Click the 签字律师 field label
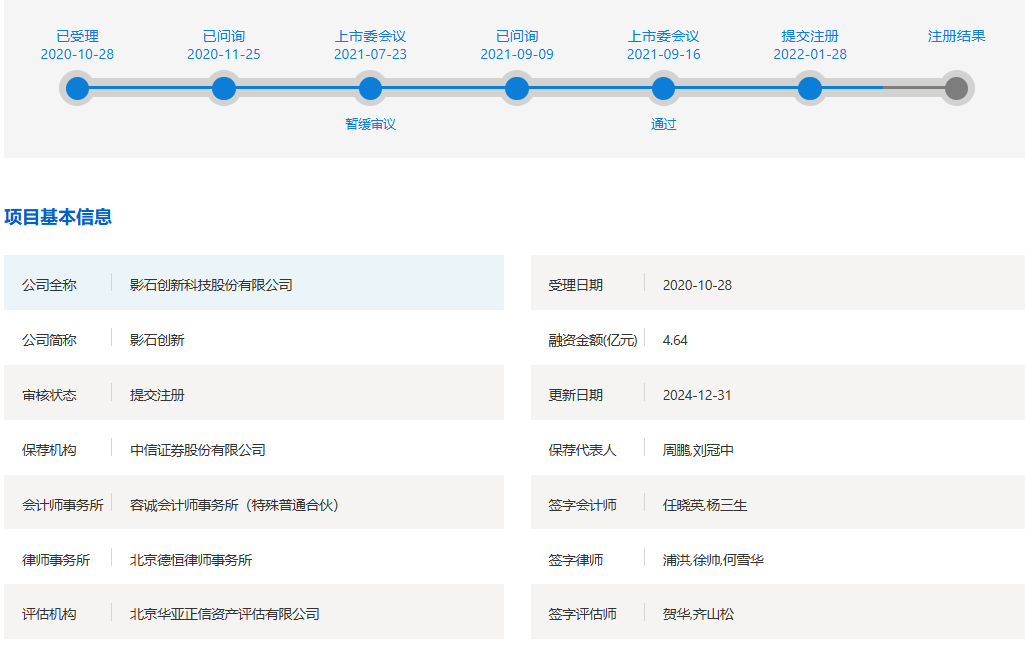This screenshot has height=646, width=1025. pyautogui.click(x=575, y=560)
